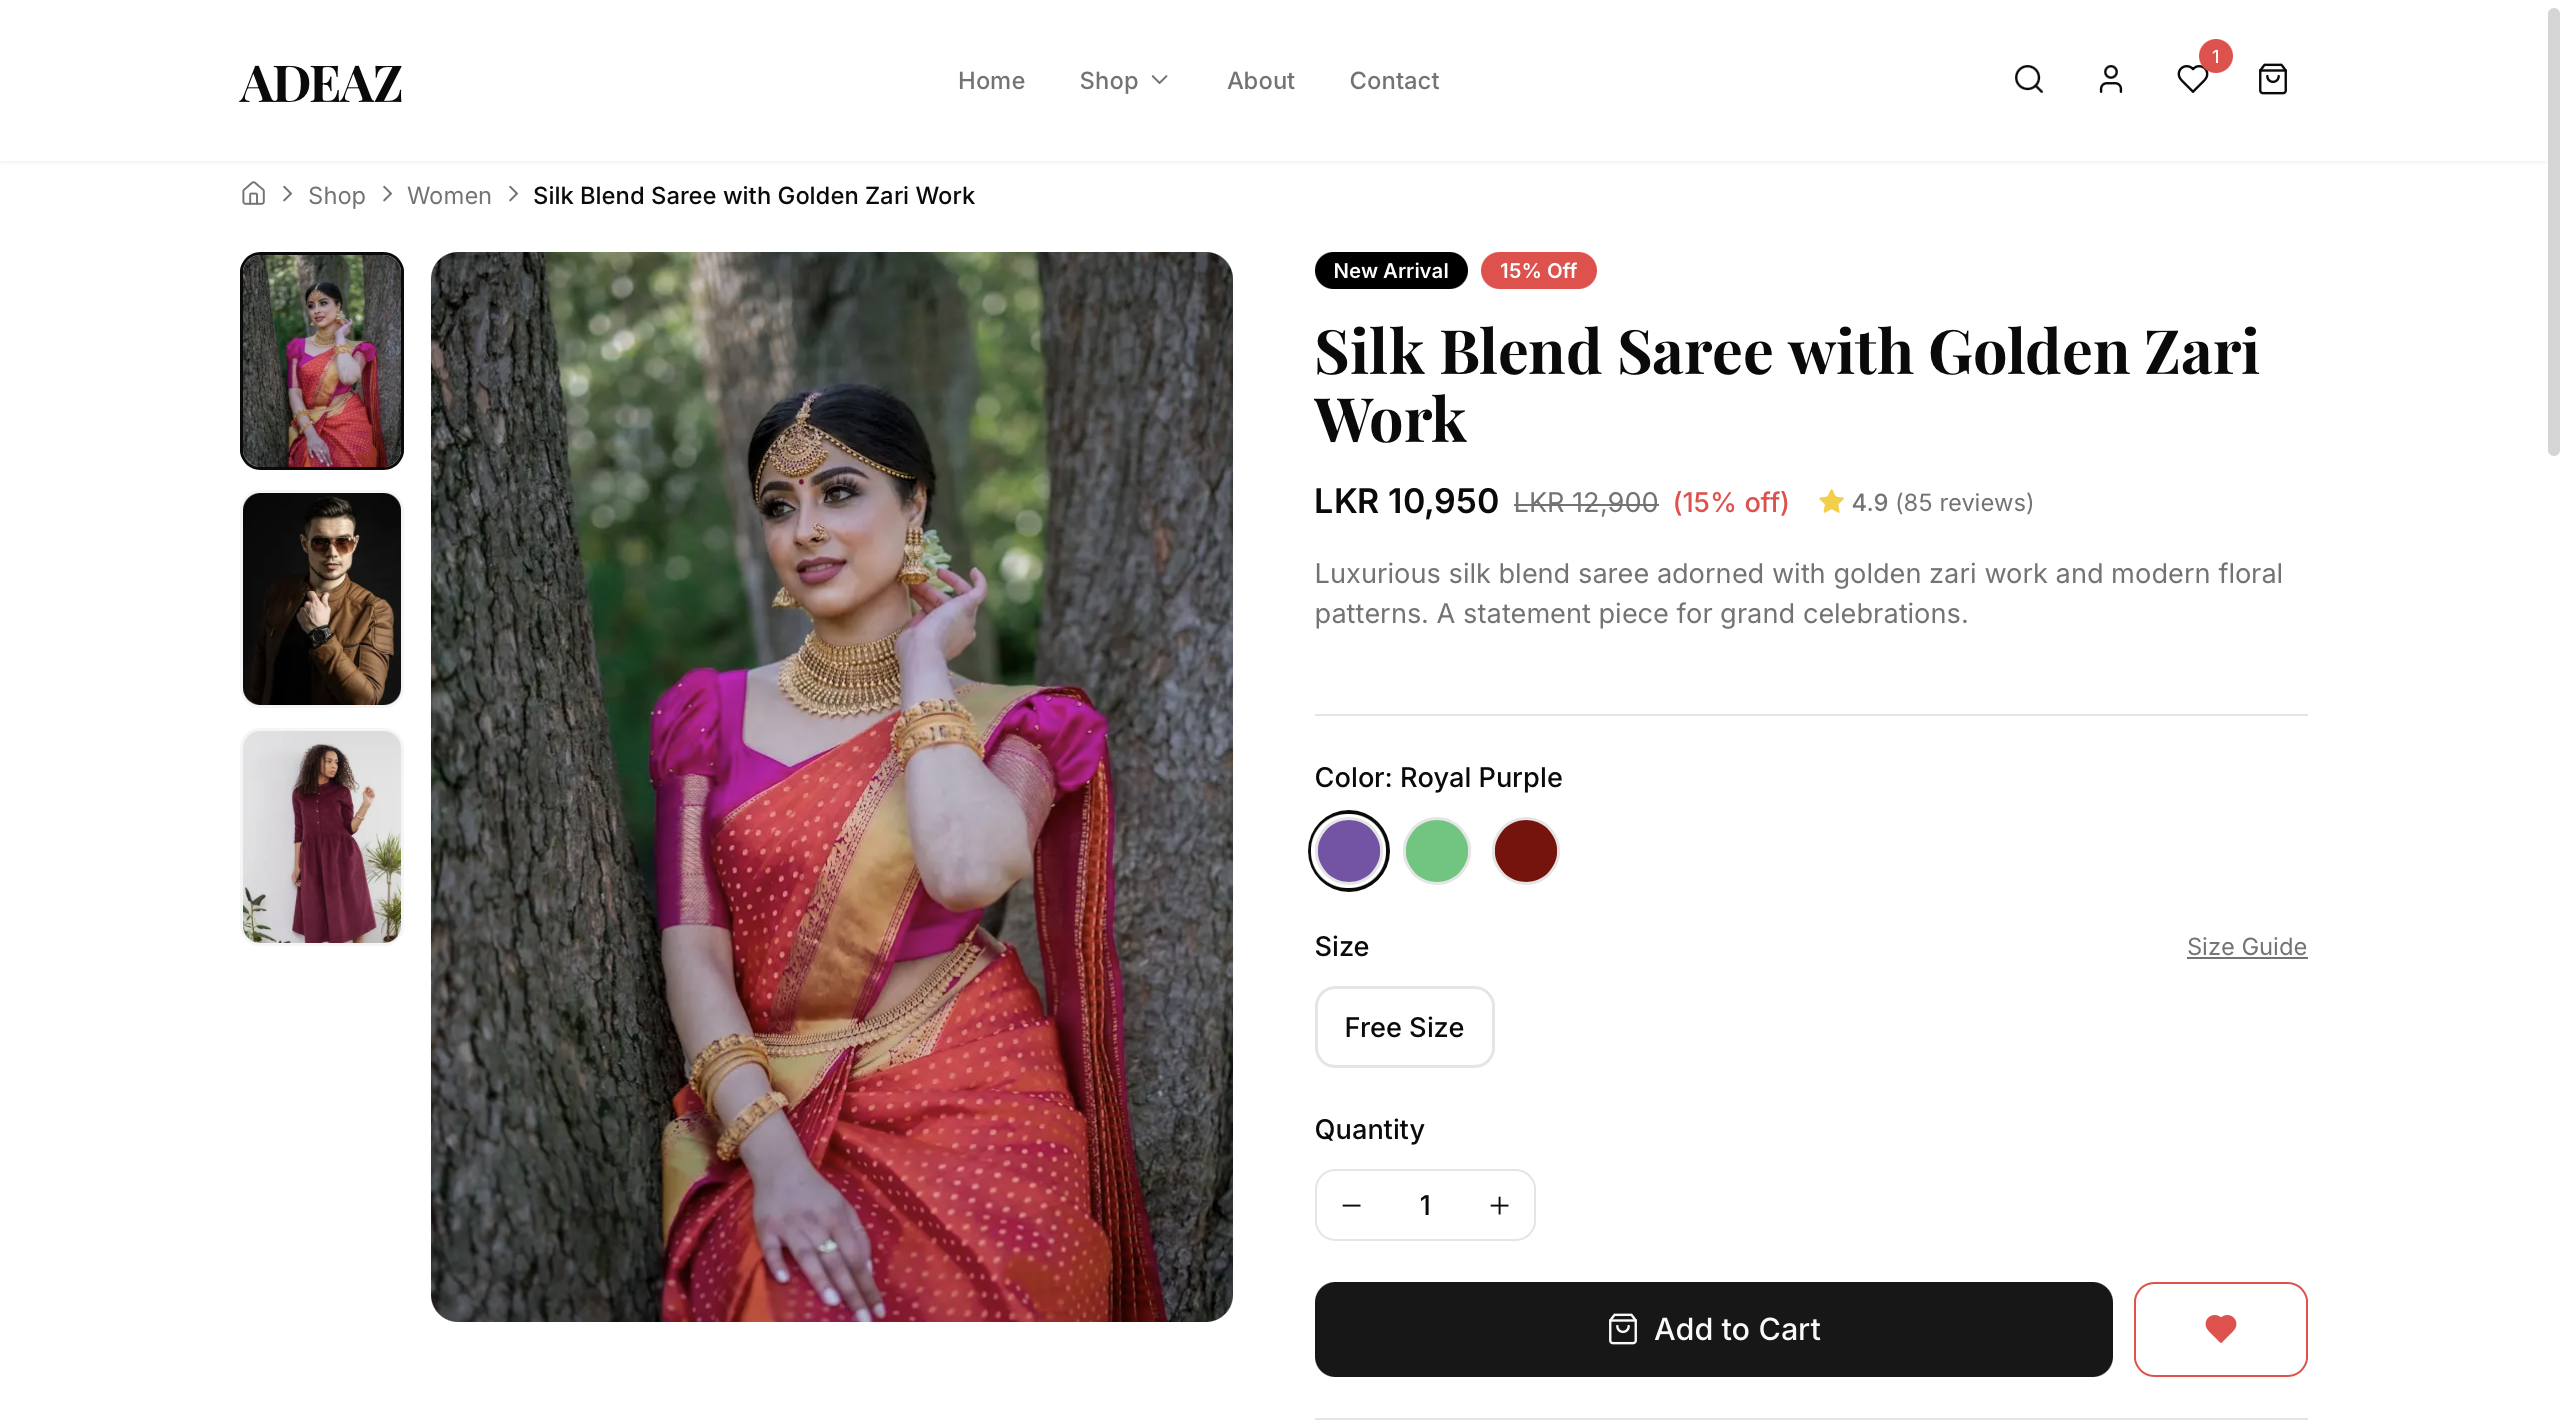Choose the dark red color swatch
This screenshot has width=2560, height=1424.
1525,851
